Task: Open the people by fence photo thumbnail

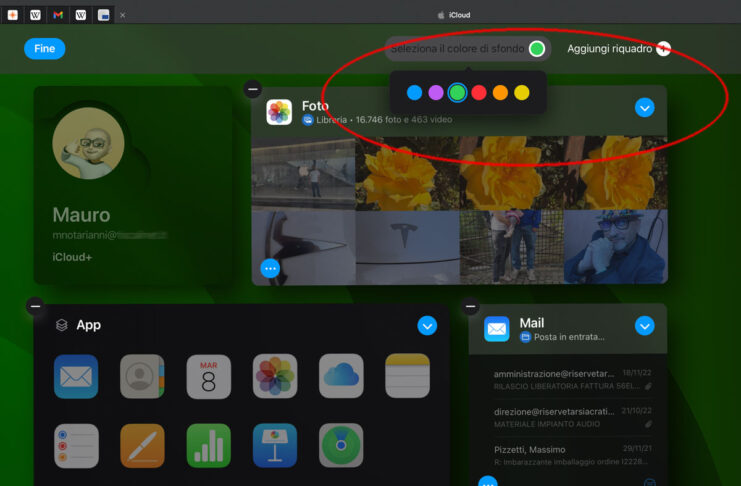Action: [512, 247]
